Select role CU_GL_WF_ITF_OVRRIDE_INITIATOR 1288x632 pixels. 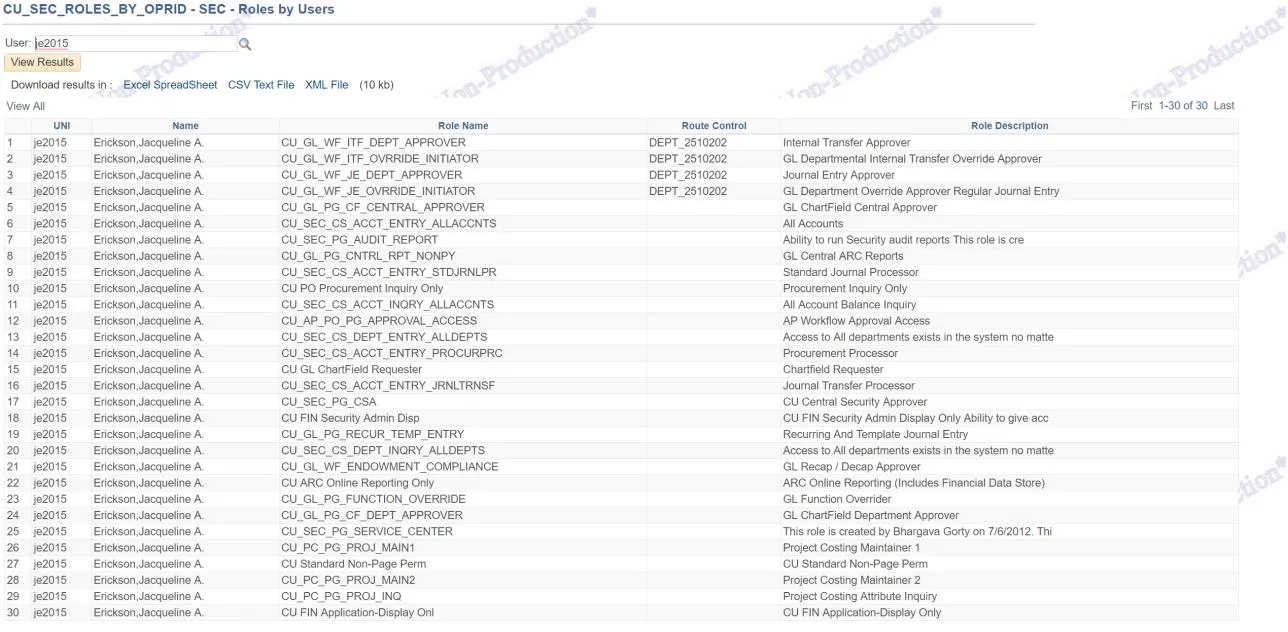coord(380,159)
